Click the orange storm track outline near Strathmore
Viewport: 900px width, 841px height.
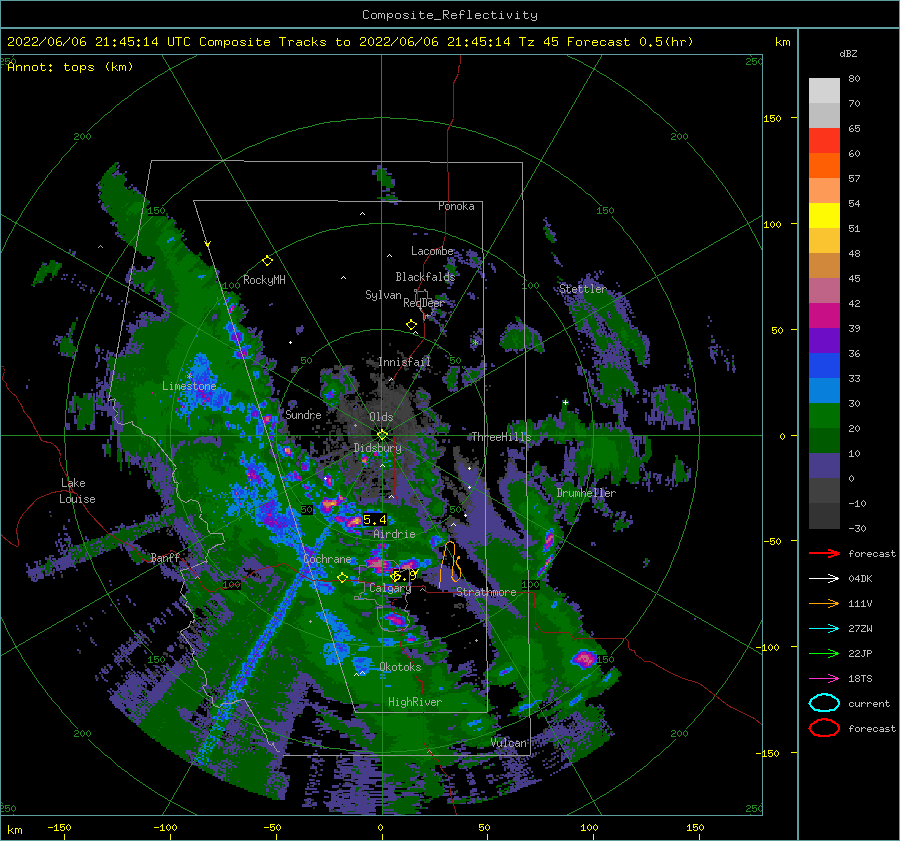pos(451,564)
